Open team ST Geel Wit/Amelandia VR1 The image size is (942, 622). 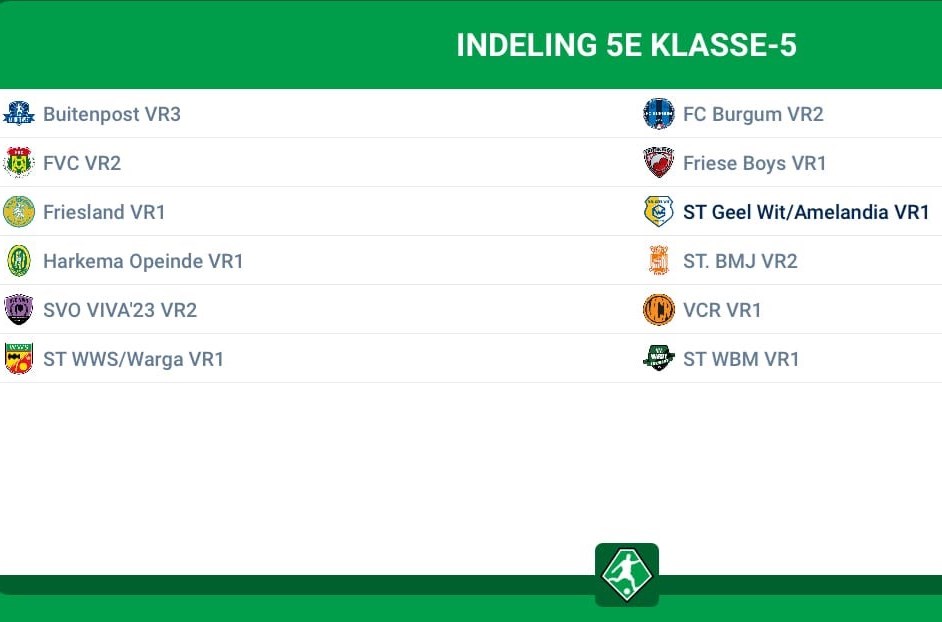click(806, 212)
